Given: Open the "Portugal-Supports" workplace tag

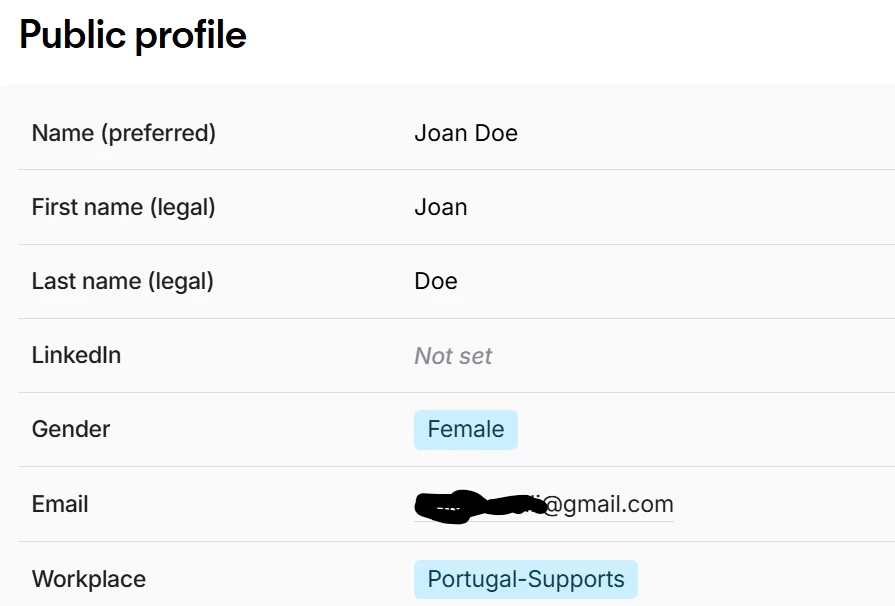Looking at the screenshot, I should (x=526, y=579).
